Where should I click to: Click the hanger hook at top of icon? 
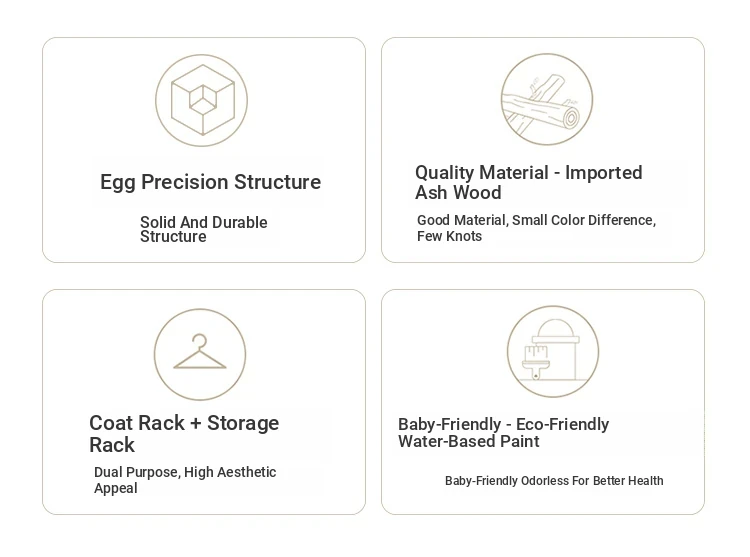click(x=199, y=341)
